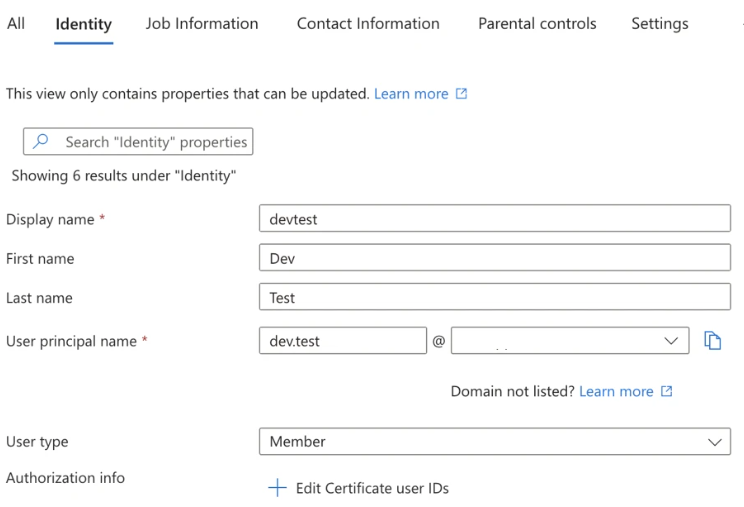The height and width of the screenshot is (507, 744).
Task: Switch to the All tab
Action: [x=16, y=23]
